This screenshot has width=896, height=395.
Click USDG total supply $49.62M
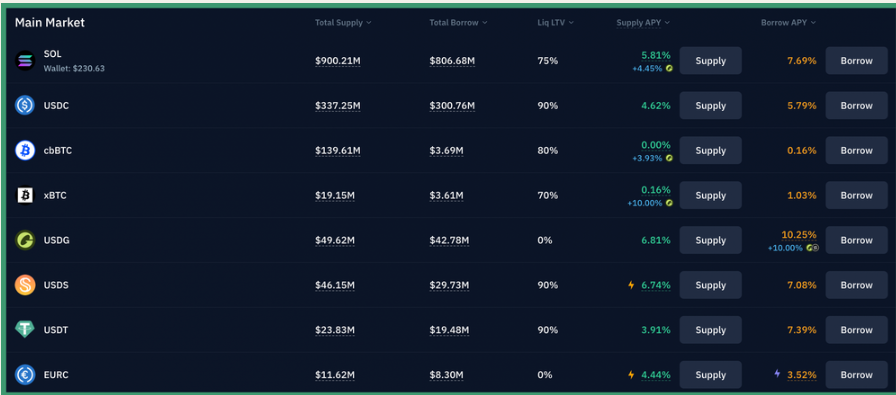(x=335, y=240)
